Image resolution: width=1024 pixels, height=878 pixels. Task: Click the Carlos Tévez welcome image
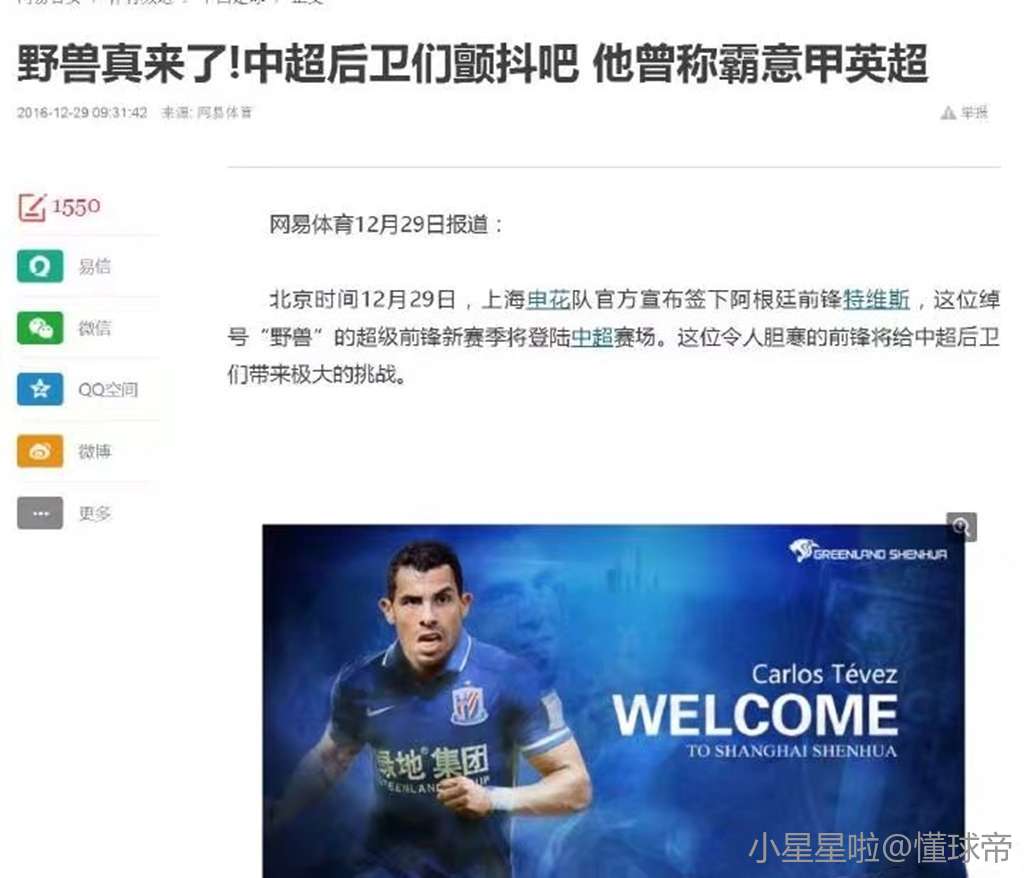(x=613, y=701)
